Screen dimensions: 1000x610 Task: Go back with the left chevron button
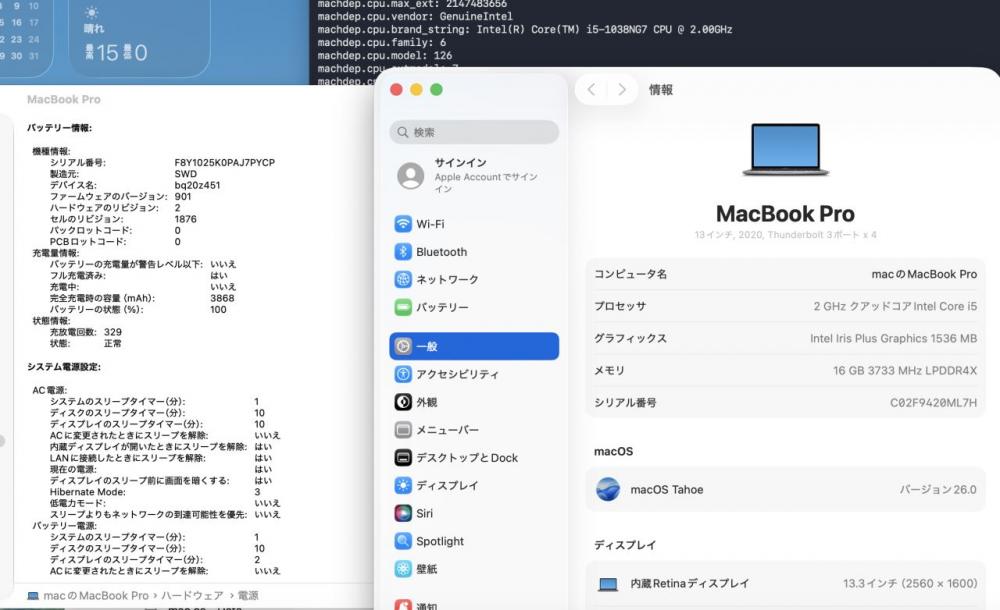tap(592, 90)
